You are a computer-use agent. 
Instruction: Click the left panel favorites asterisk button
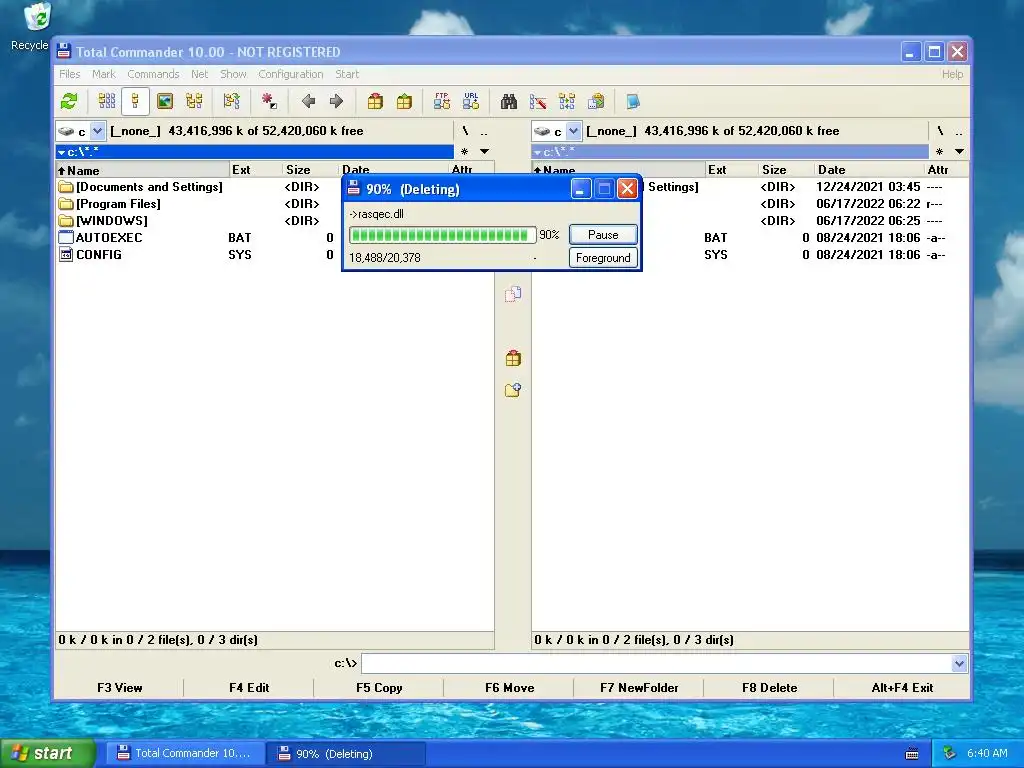point(464,152)
